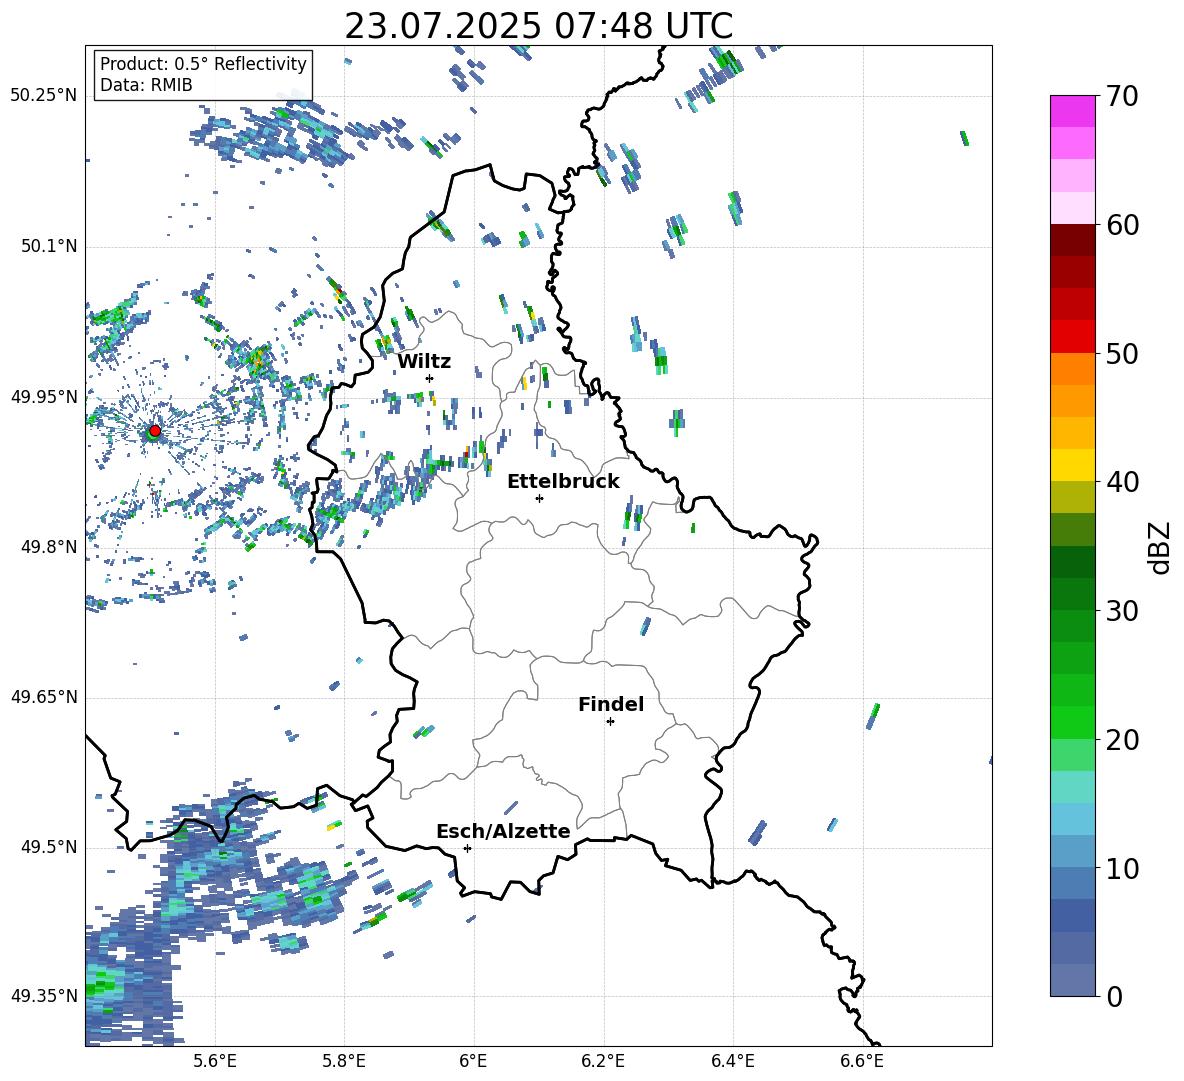Pick the dark green swatch just above 30 dBZ
Screen dimensions: 1184x1081
1072,594
